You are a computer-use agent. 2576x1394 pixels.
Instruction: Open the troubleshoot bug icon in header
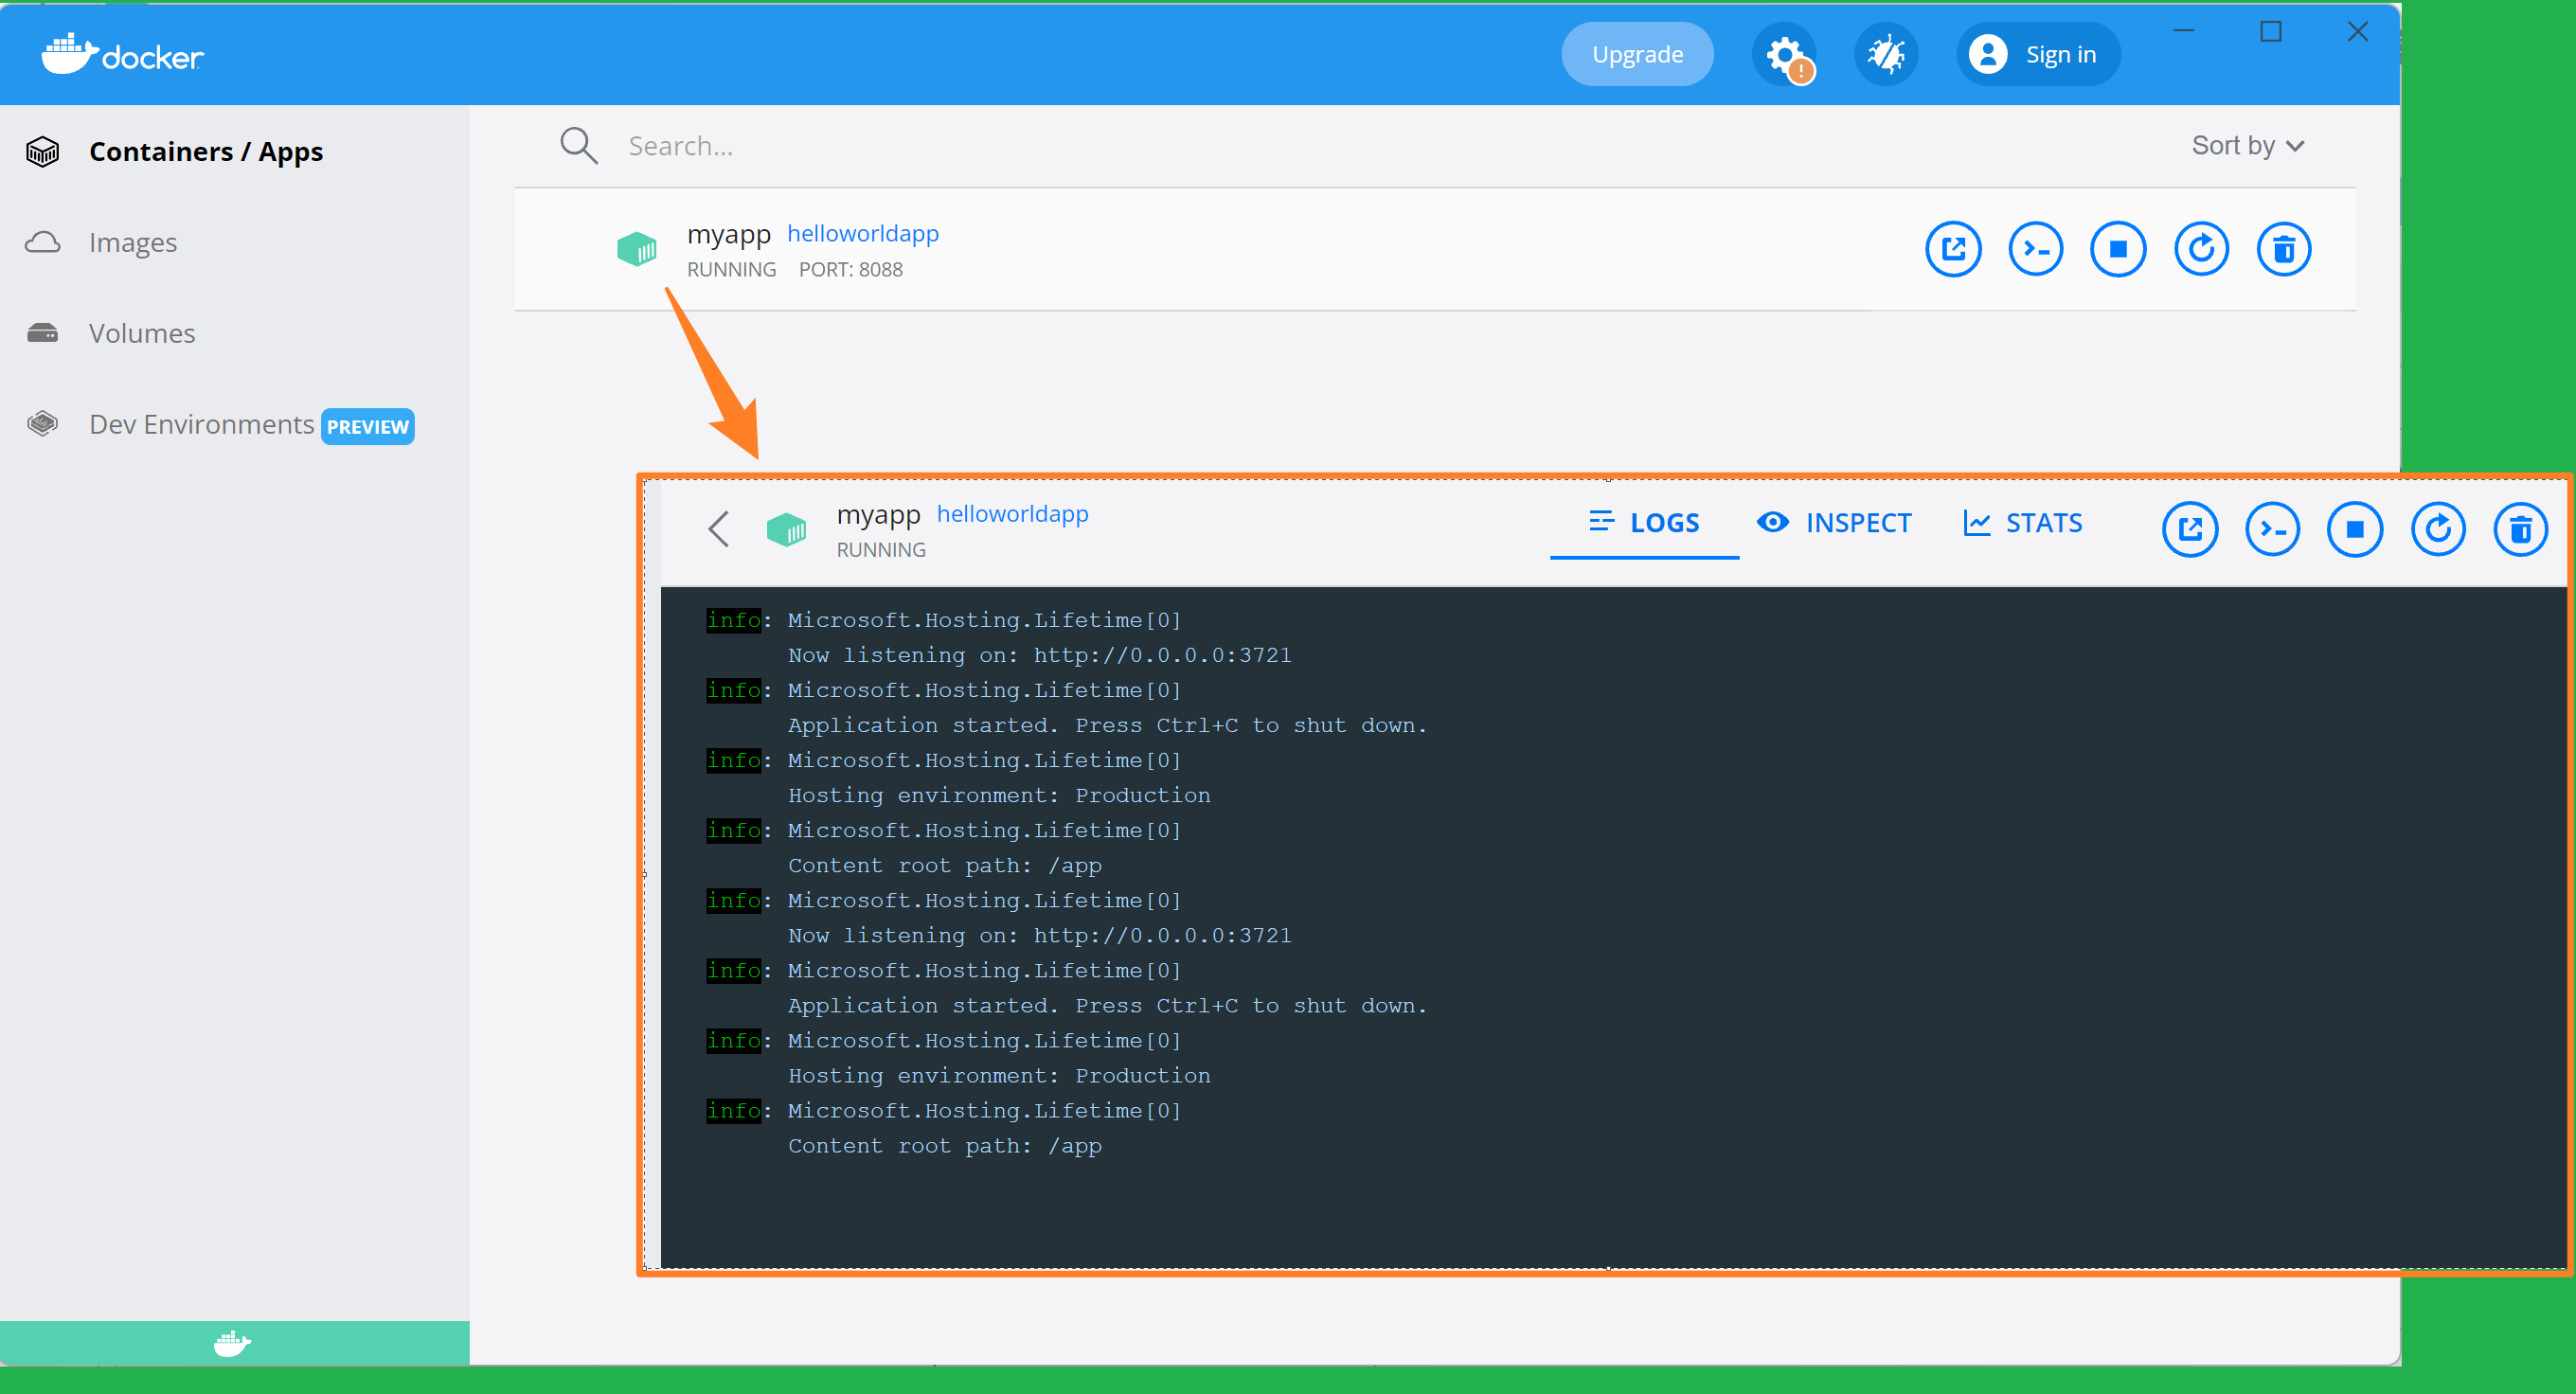(1885, 54)
